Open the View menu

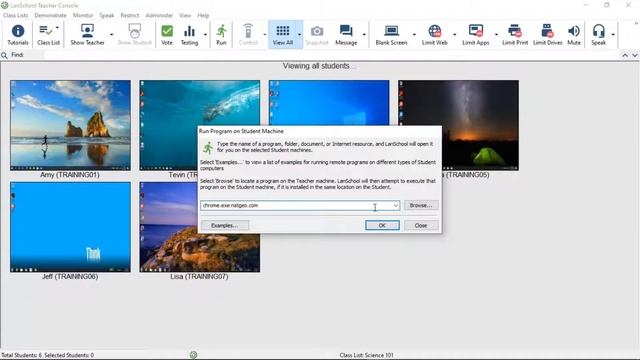coord(185,16)
